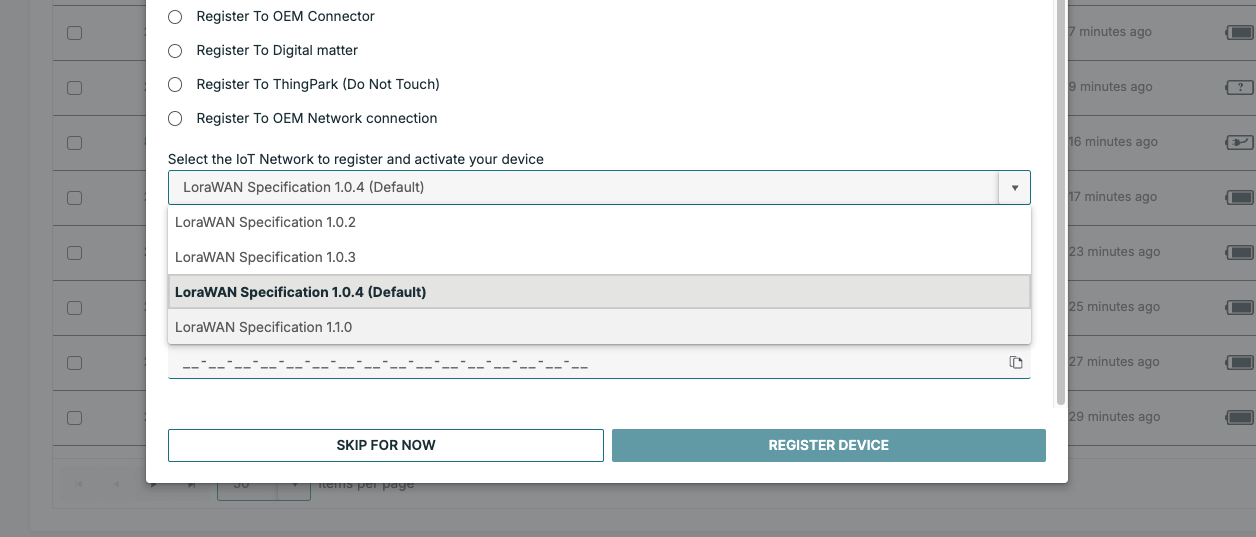Copy the masked key field value

point(1016,362)
